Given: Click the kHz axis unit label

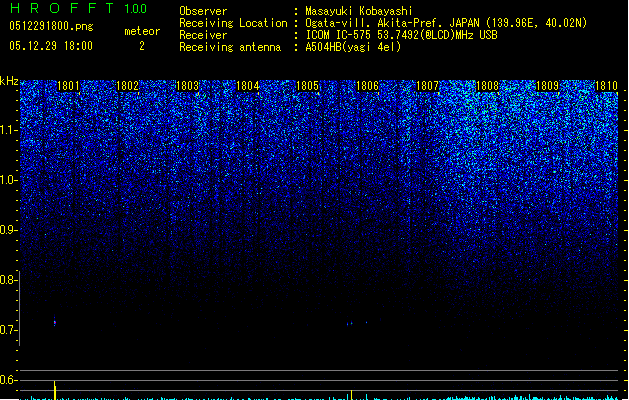Looking at the screenshot, I should (9, 81).
